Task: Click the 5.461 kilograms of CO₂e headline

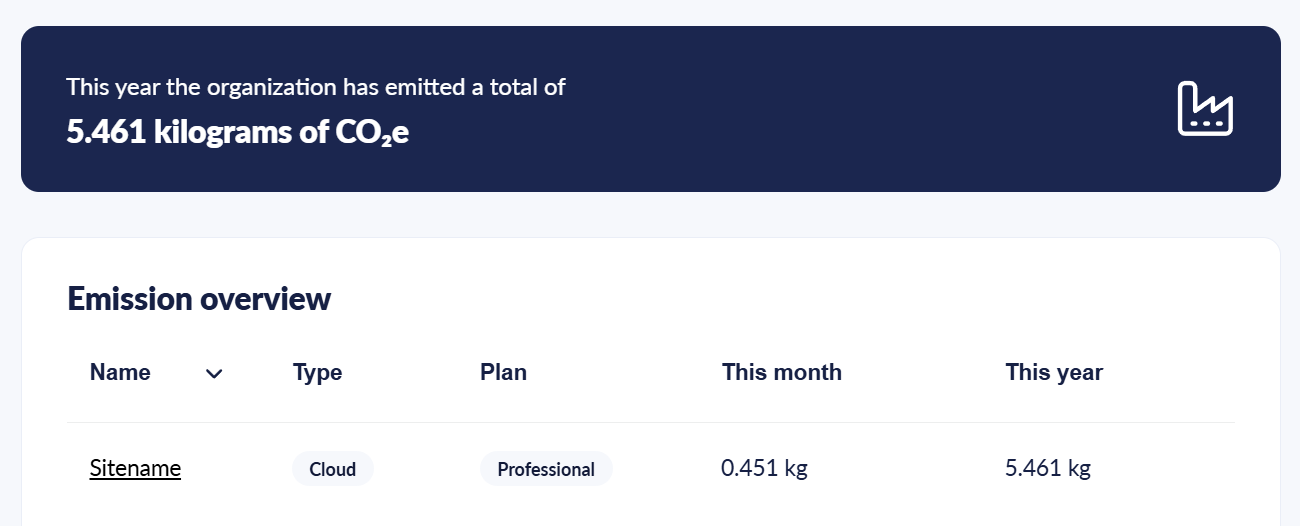Action: coord(237,132)
